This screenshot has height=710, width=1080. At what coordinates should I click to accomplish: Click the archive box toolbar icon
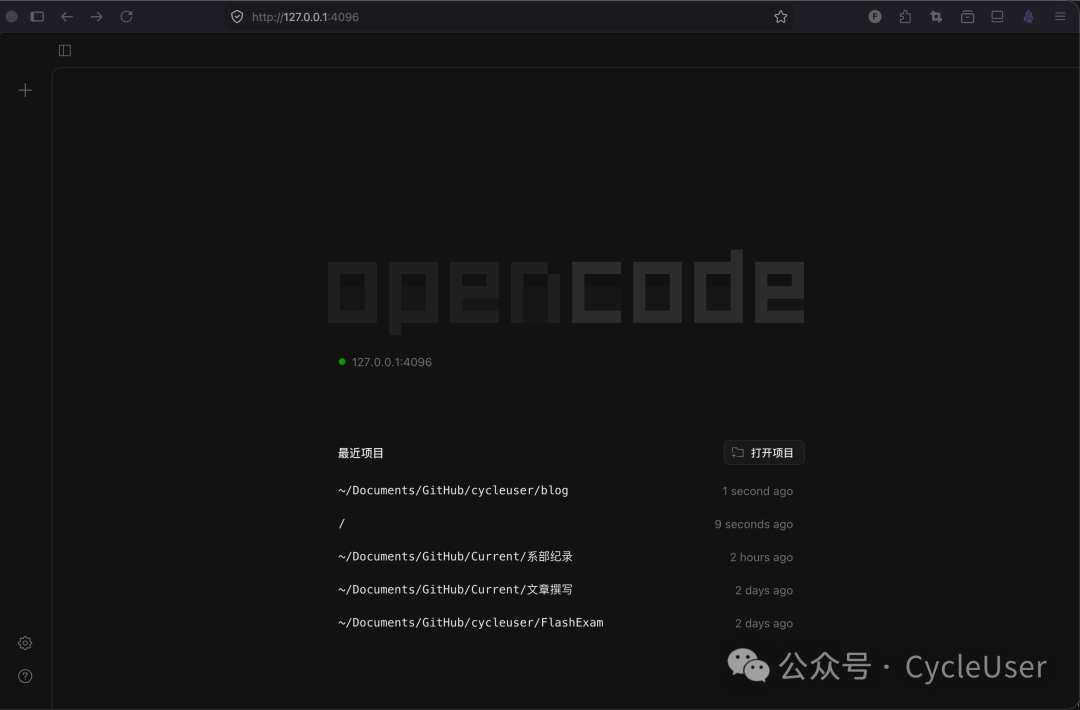click(967, 17)
